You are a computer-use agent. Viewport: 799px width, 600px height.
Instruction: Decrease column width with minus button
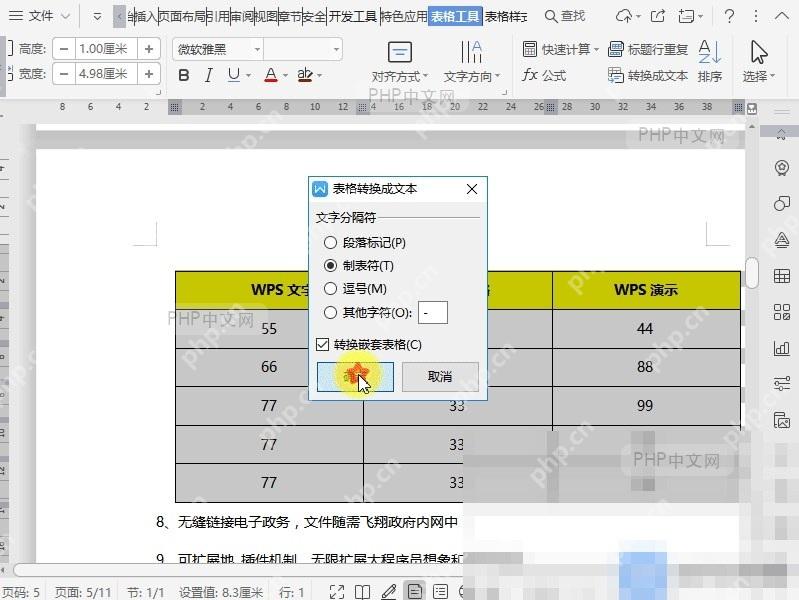click(x=64, y=74)
